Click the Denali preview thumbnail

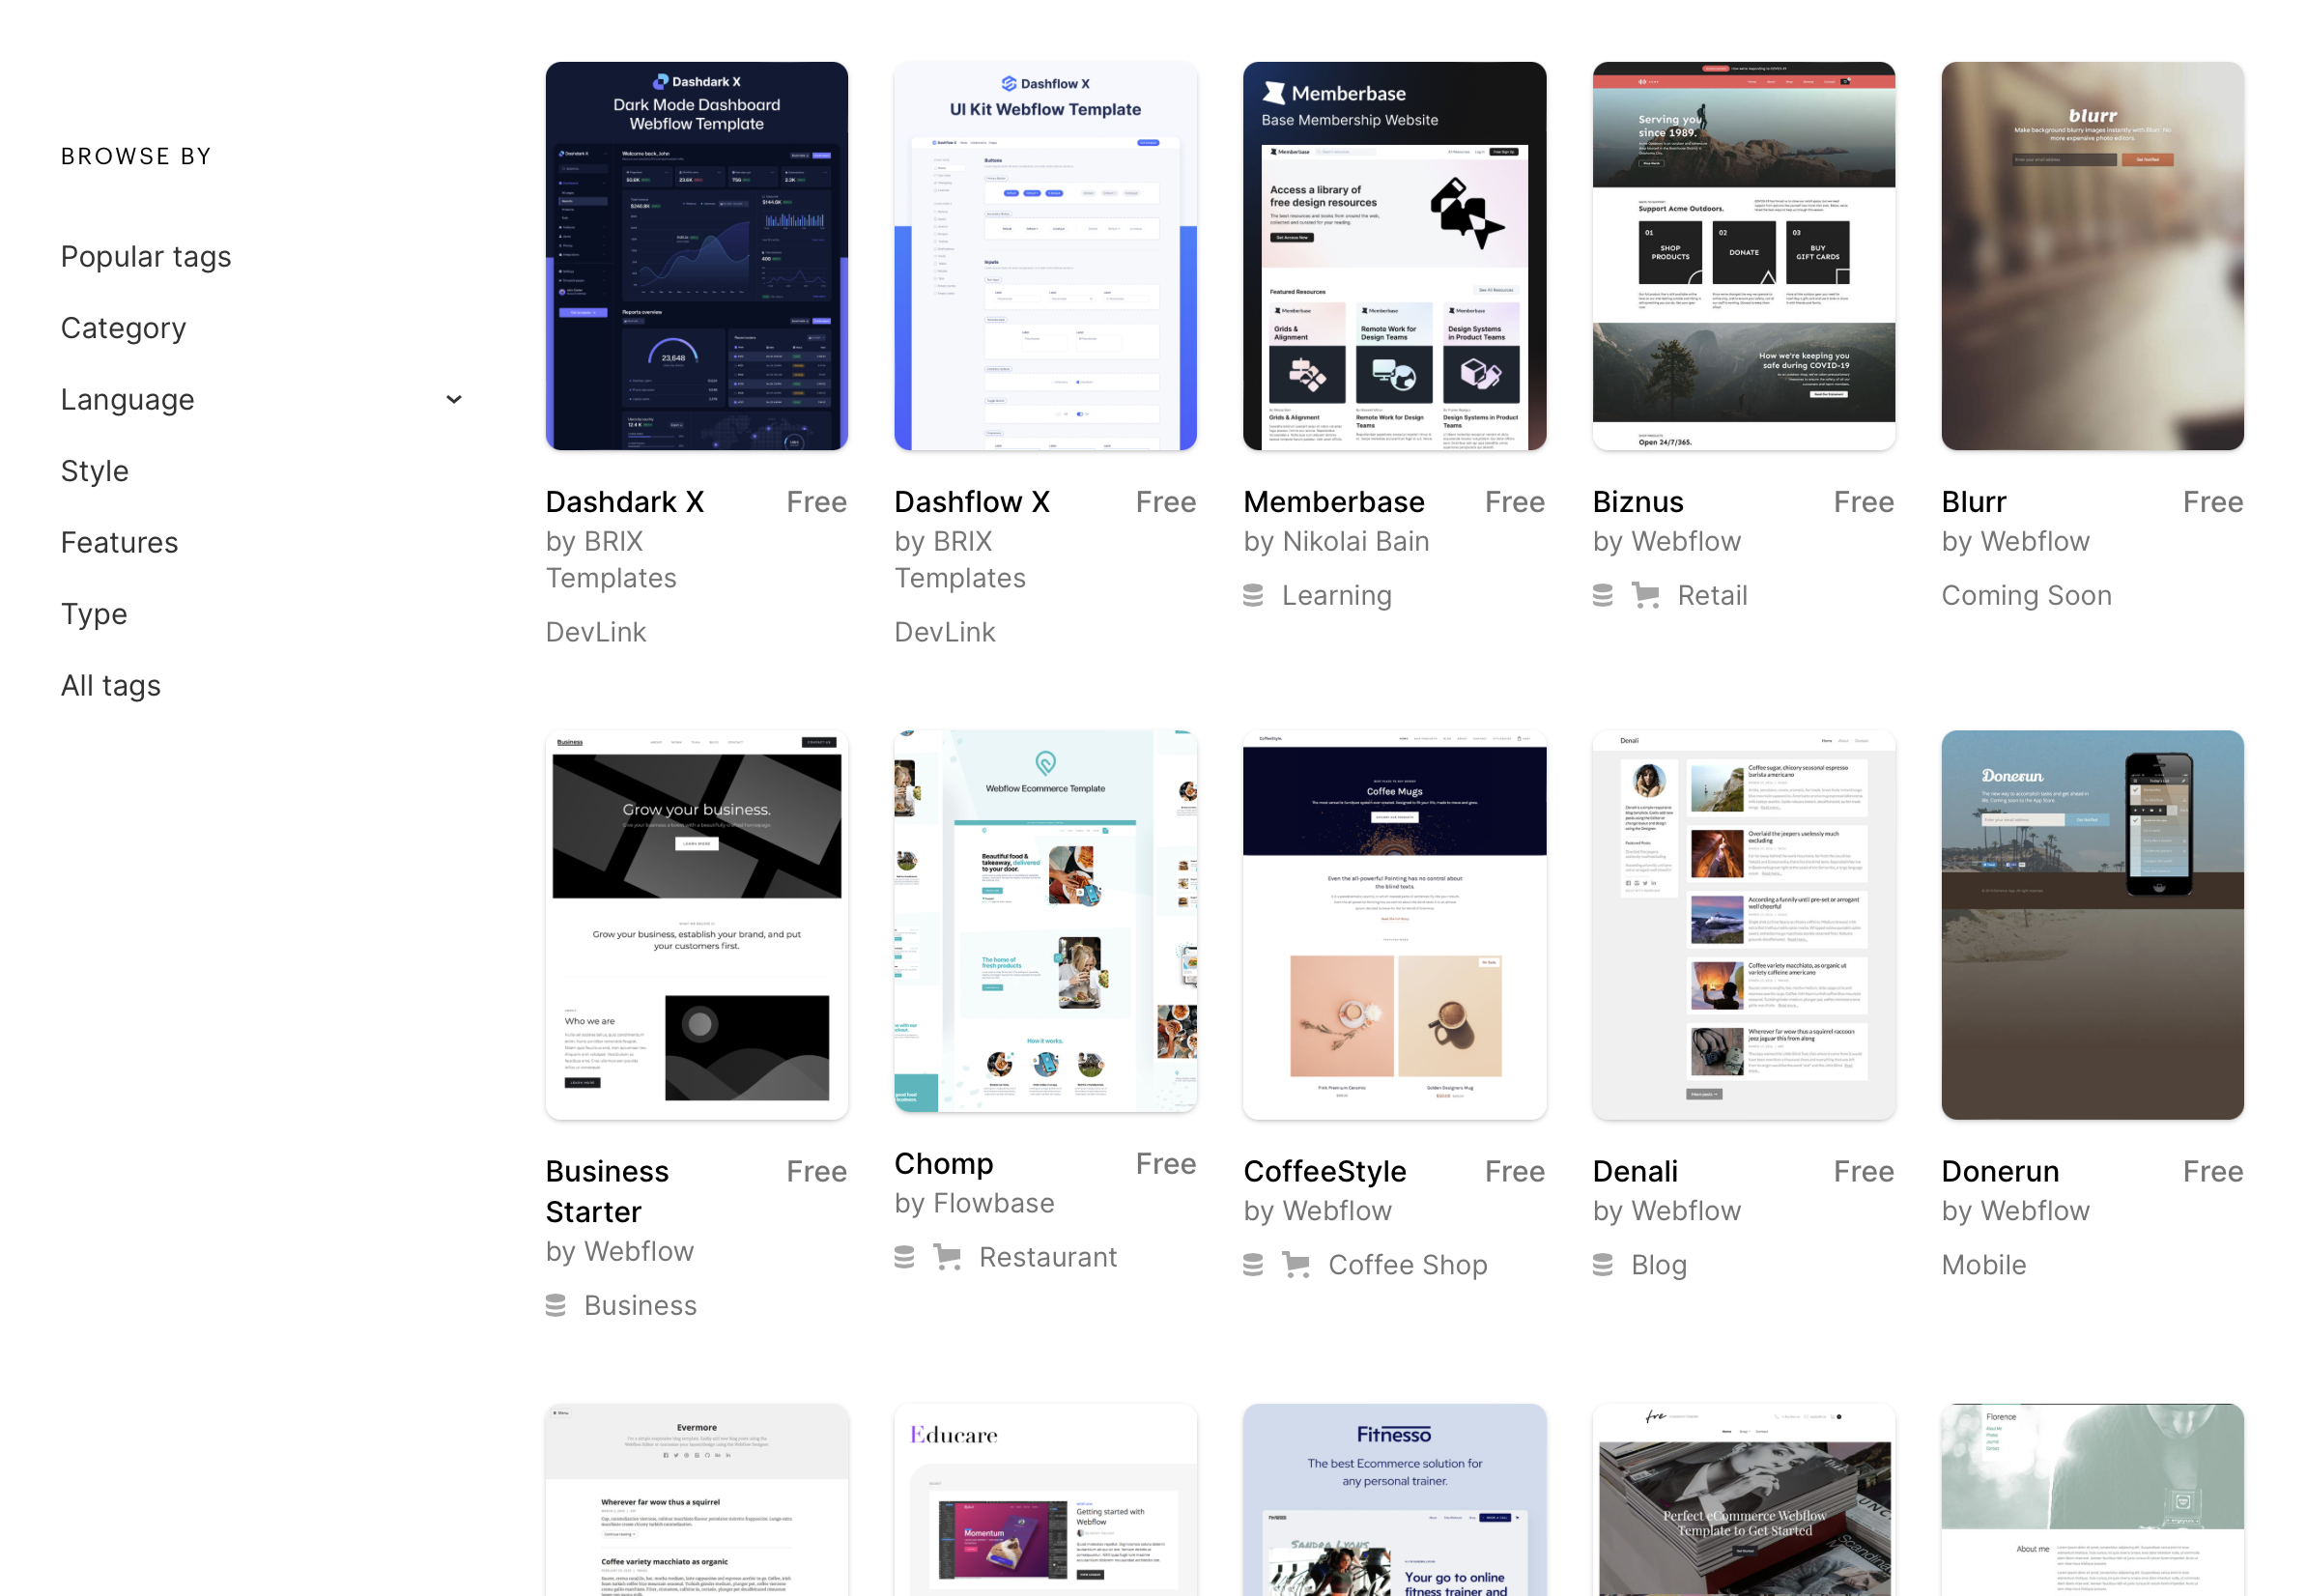click(x=1743, y=925)
